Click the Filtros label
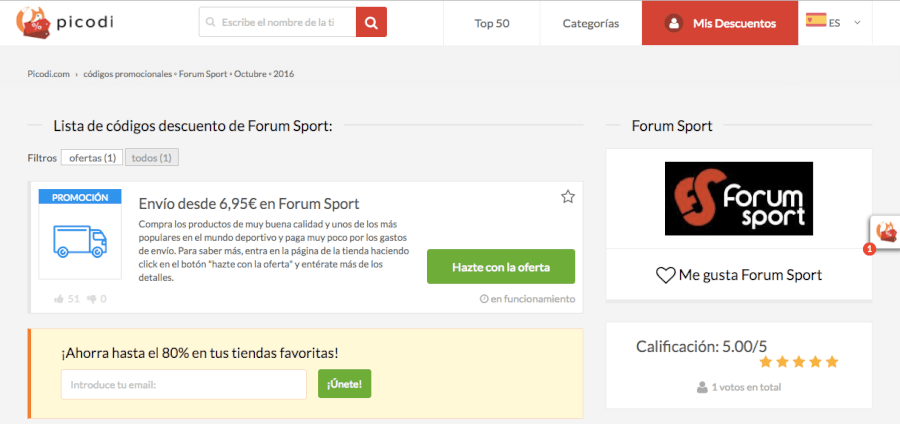The image size is (900, 424). [x=42, y=158]
